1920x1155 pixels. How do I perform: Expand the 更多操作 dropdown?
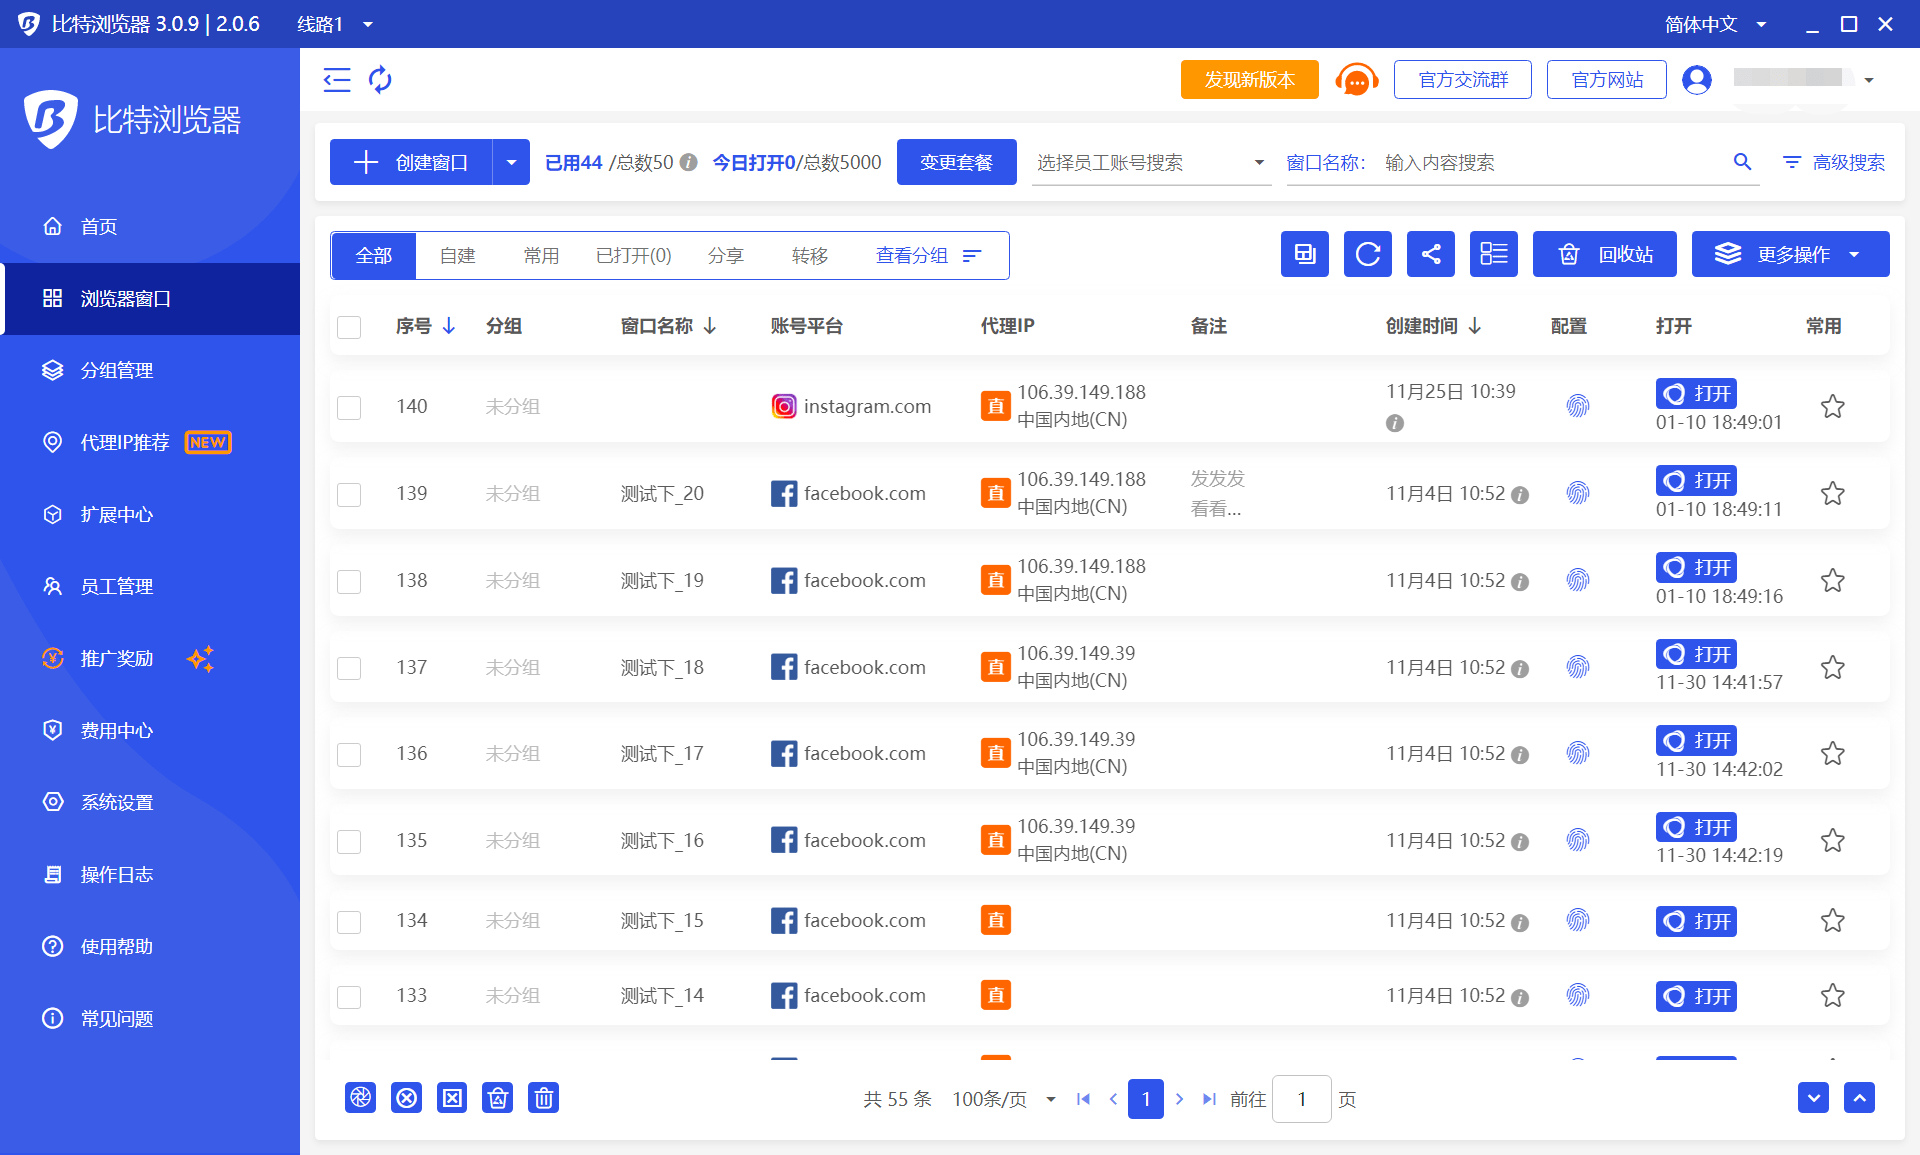(x=1790, y=254)
